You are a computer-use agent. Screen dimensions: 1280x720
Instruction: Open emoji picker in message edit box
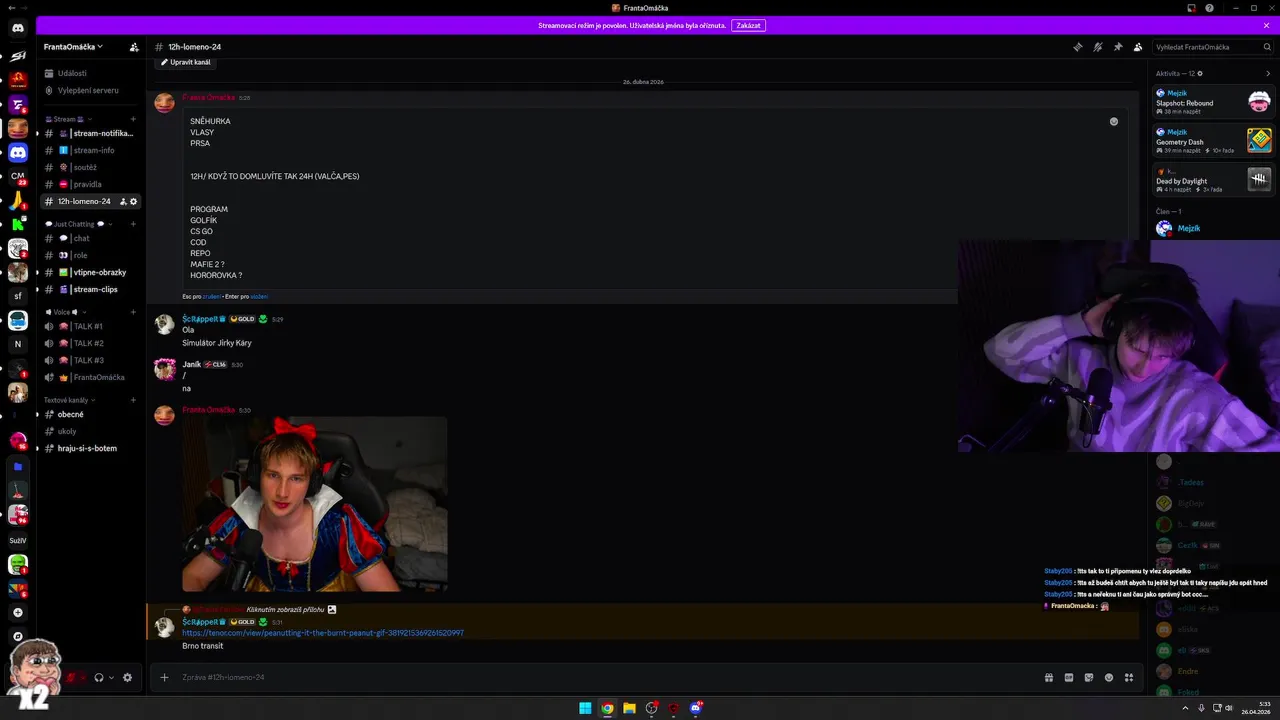tap(1113, 121)
